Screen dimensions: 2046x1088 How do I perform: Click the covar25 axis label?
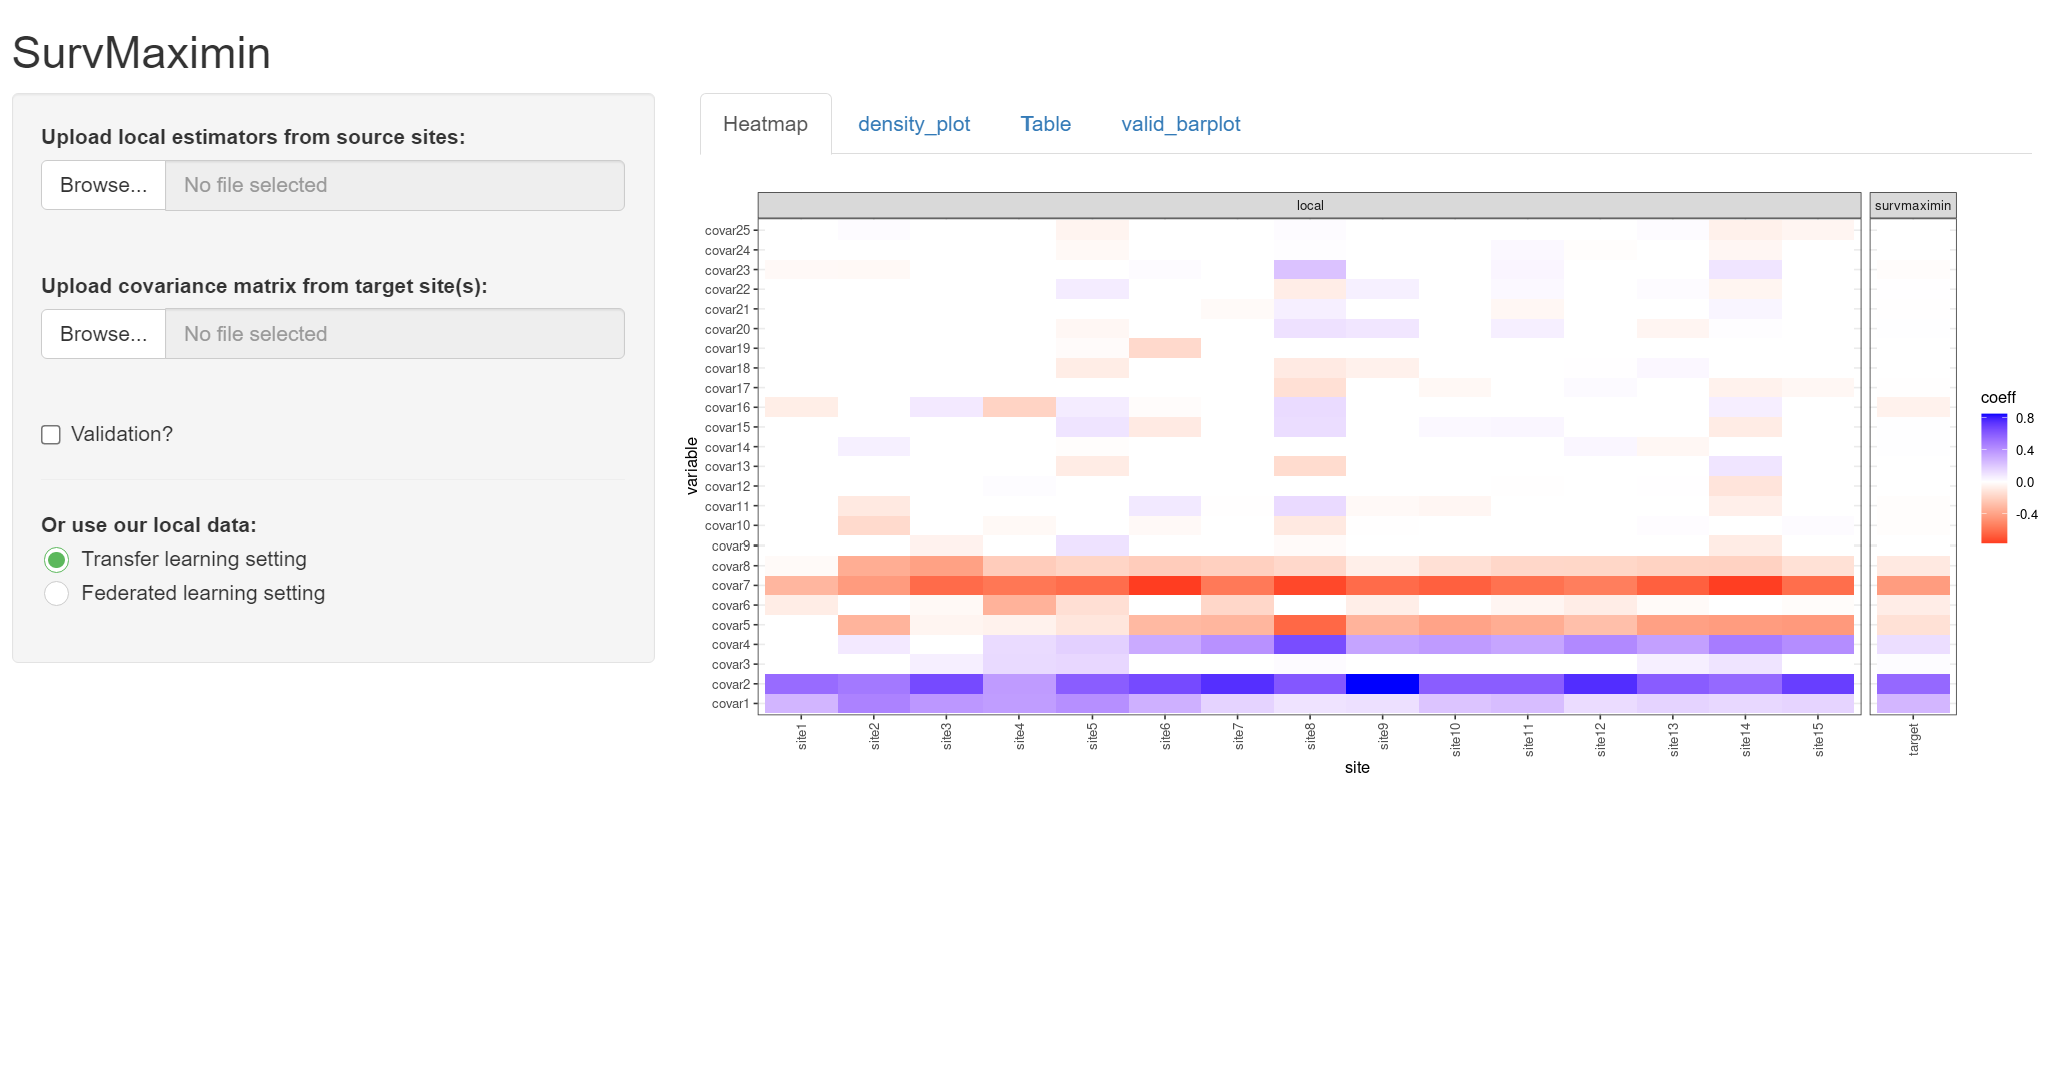[727, 231]
